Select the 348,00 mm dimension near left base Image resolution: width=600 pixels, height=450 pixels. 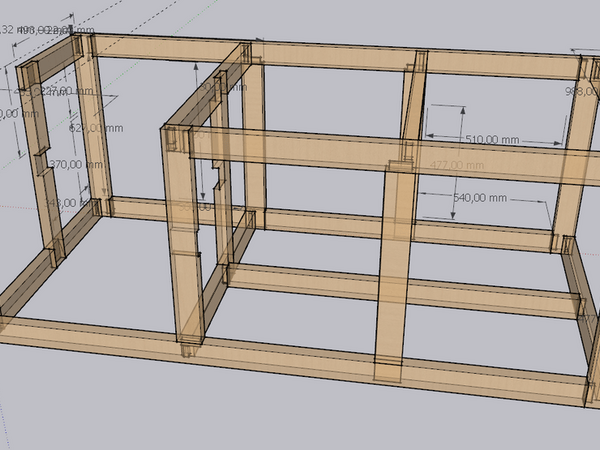[66, 202]
